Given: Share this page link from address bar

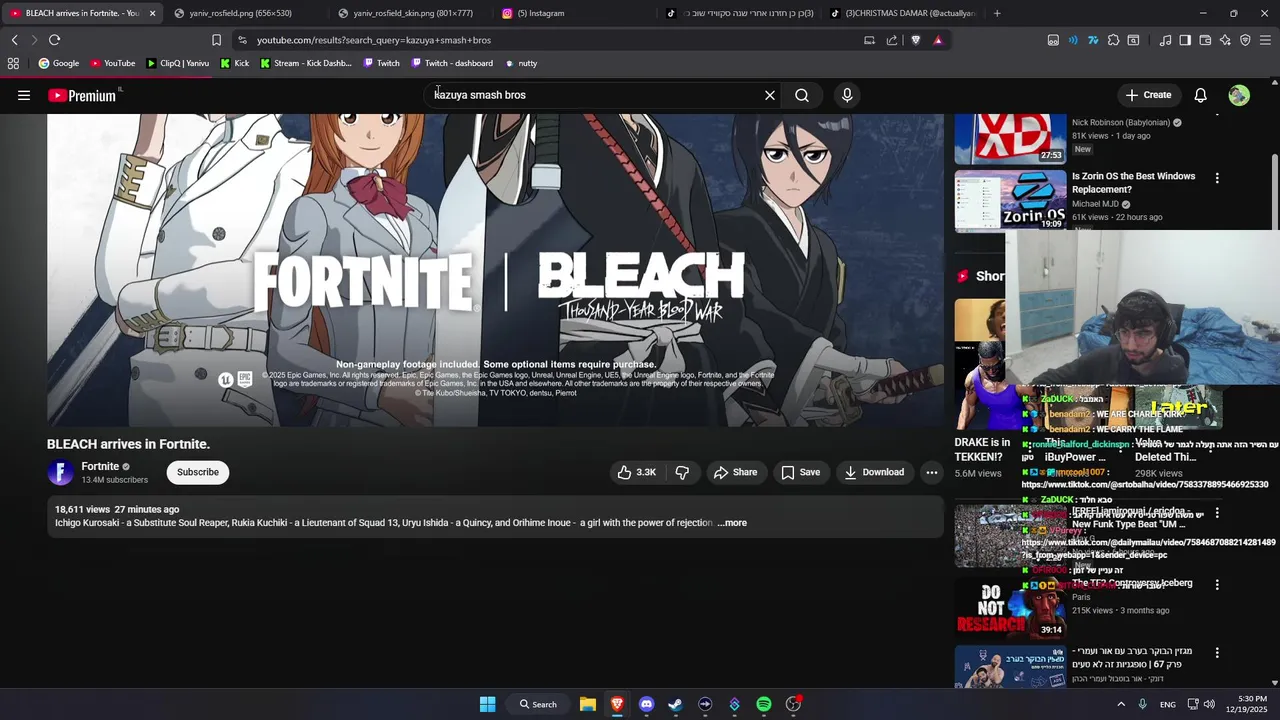Looking at the screenshot, I should pos(892,40).
